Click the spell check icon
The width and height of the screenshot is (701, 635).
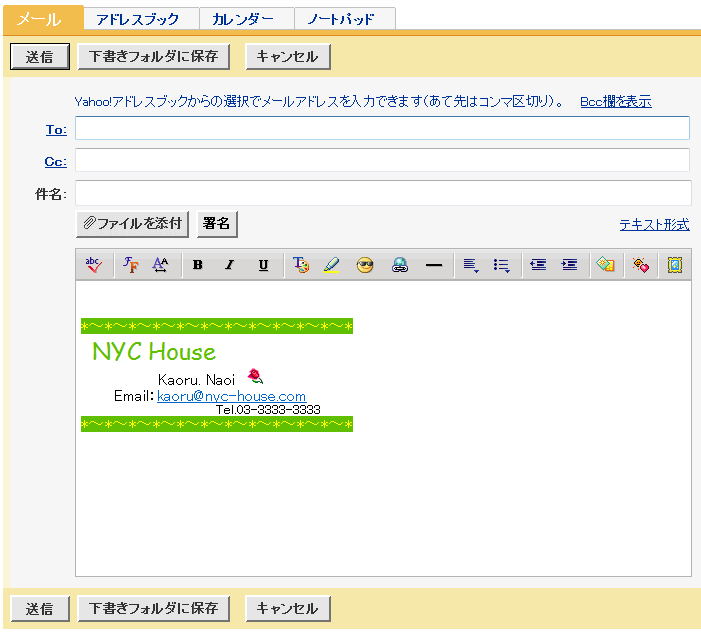(93, 265)
